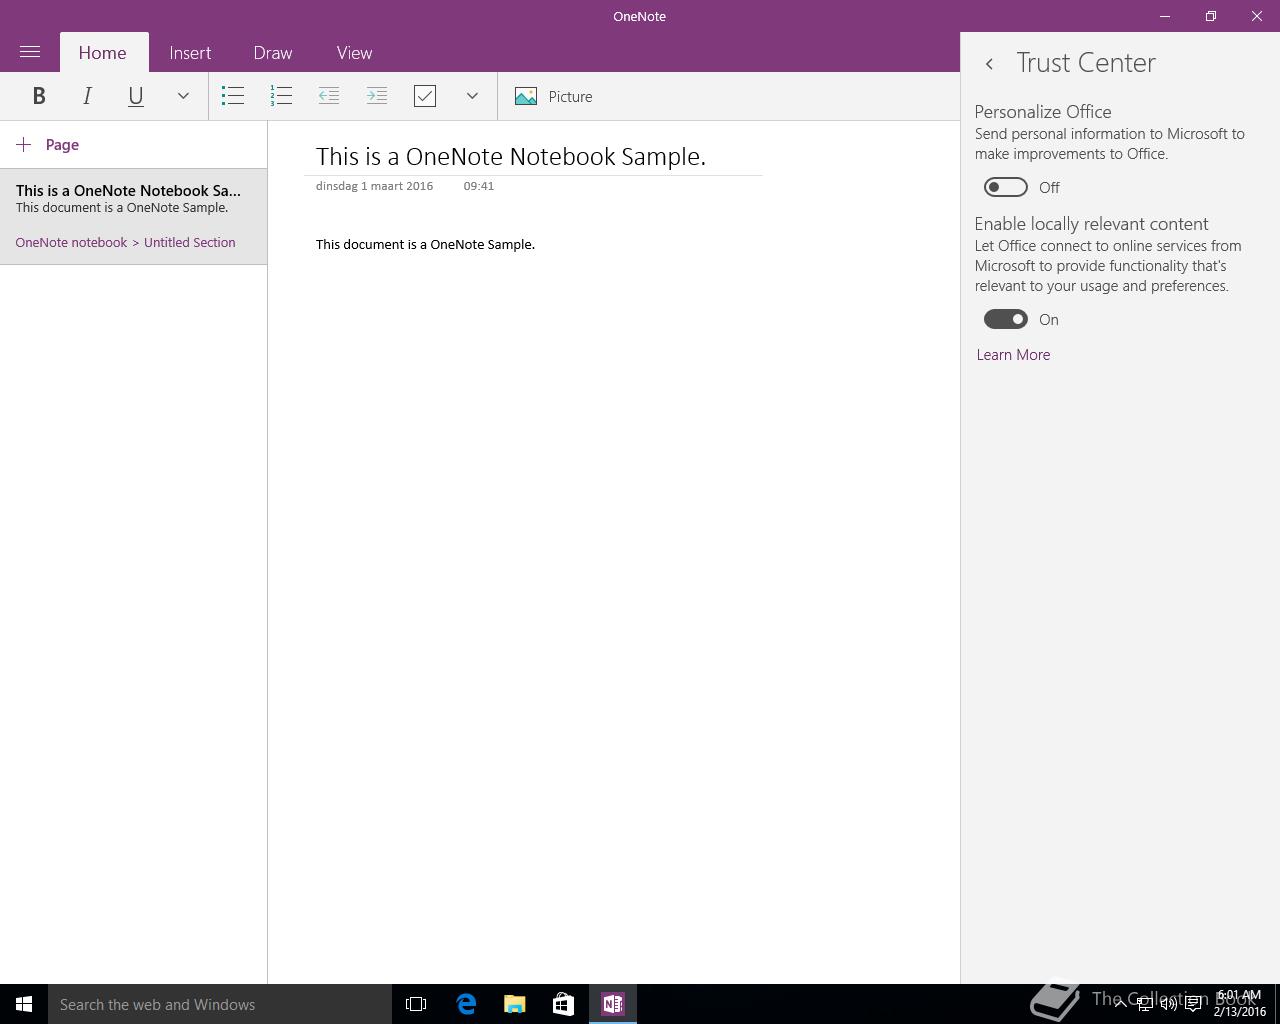This screenshot has width=1280, height=1024.
Task: Show hidden system tray icons
Action: (x=1121, y=1004)
